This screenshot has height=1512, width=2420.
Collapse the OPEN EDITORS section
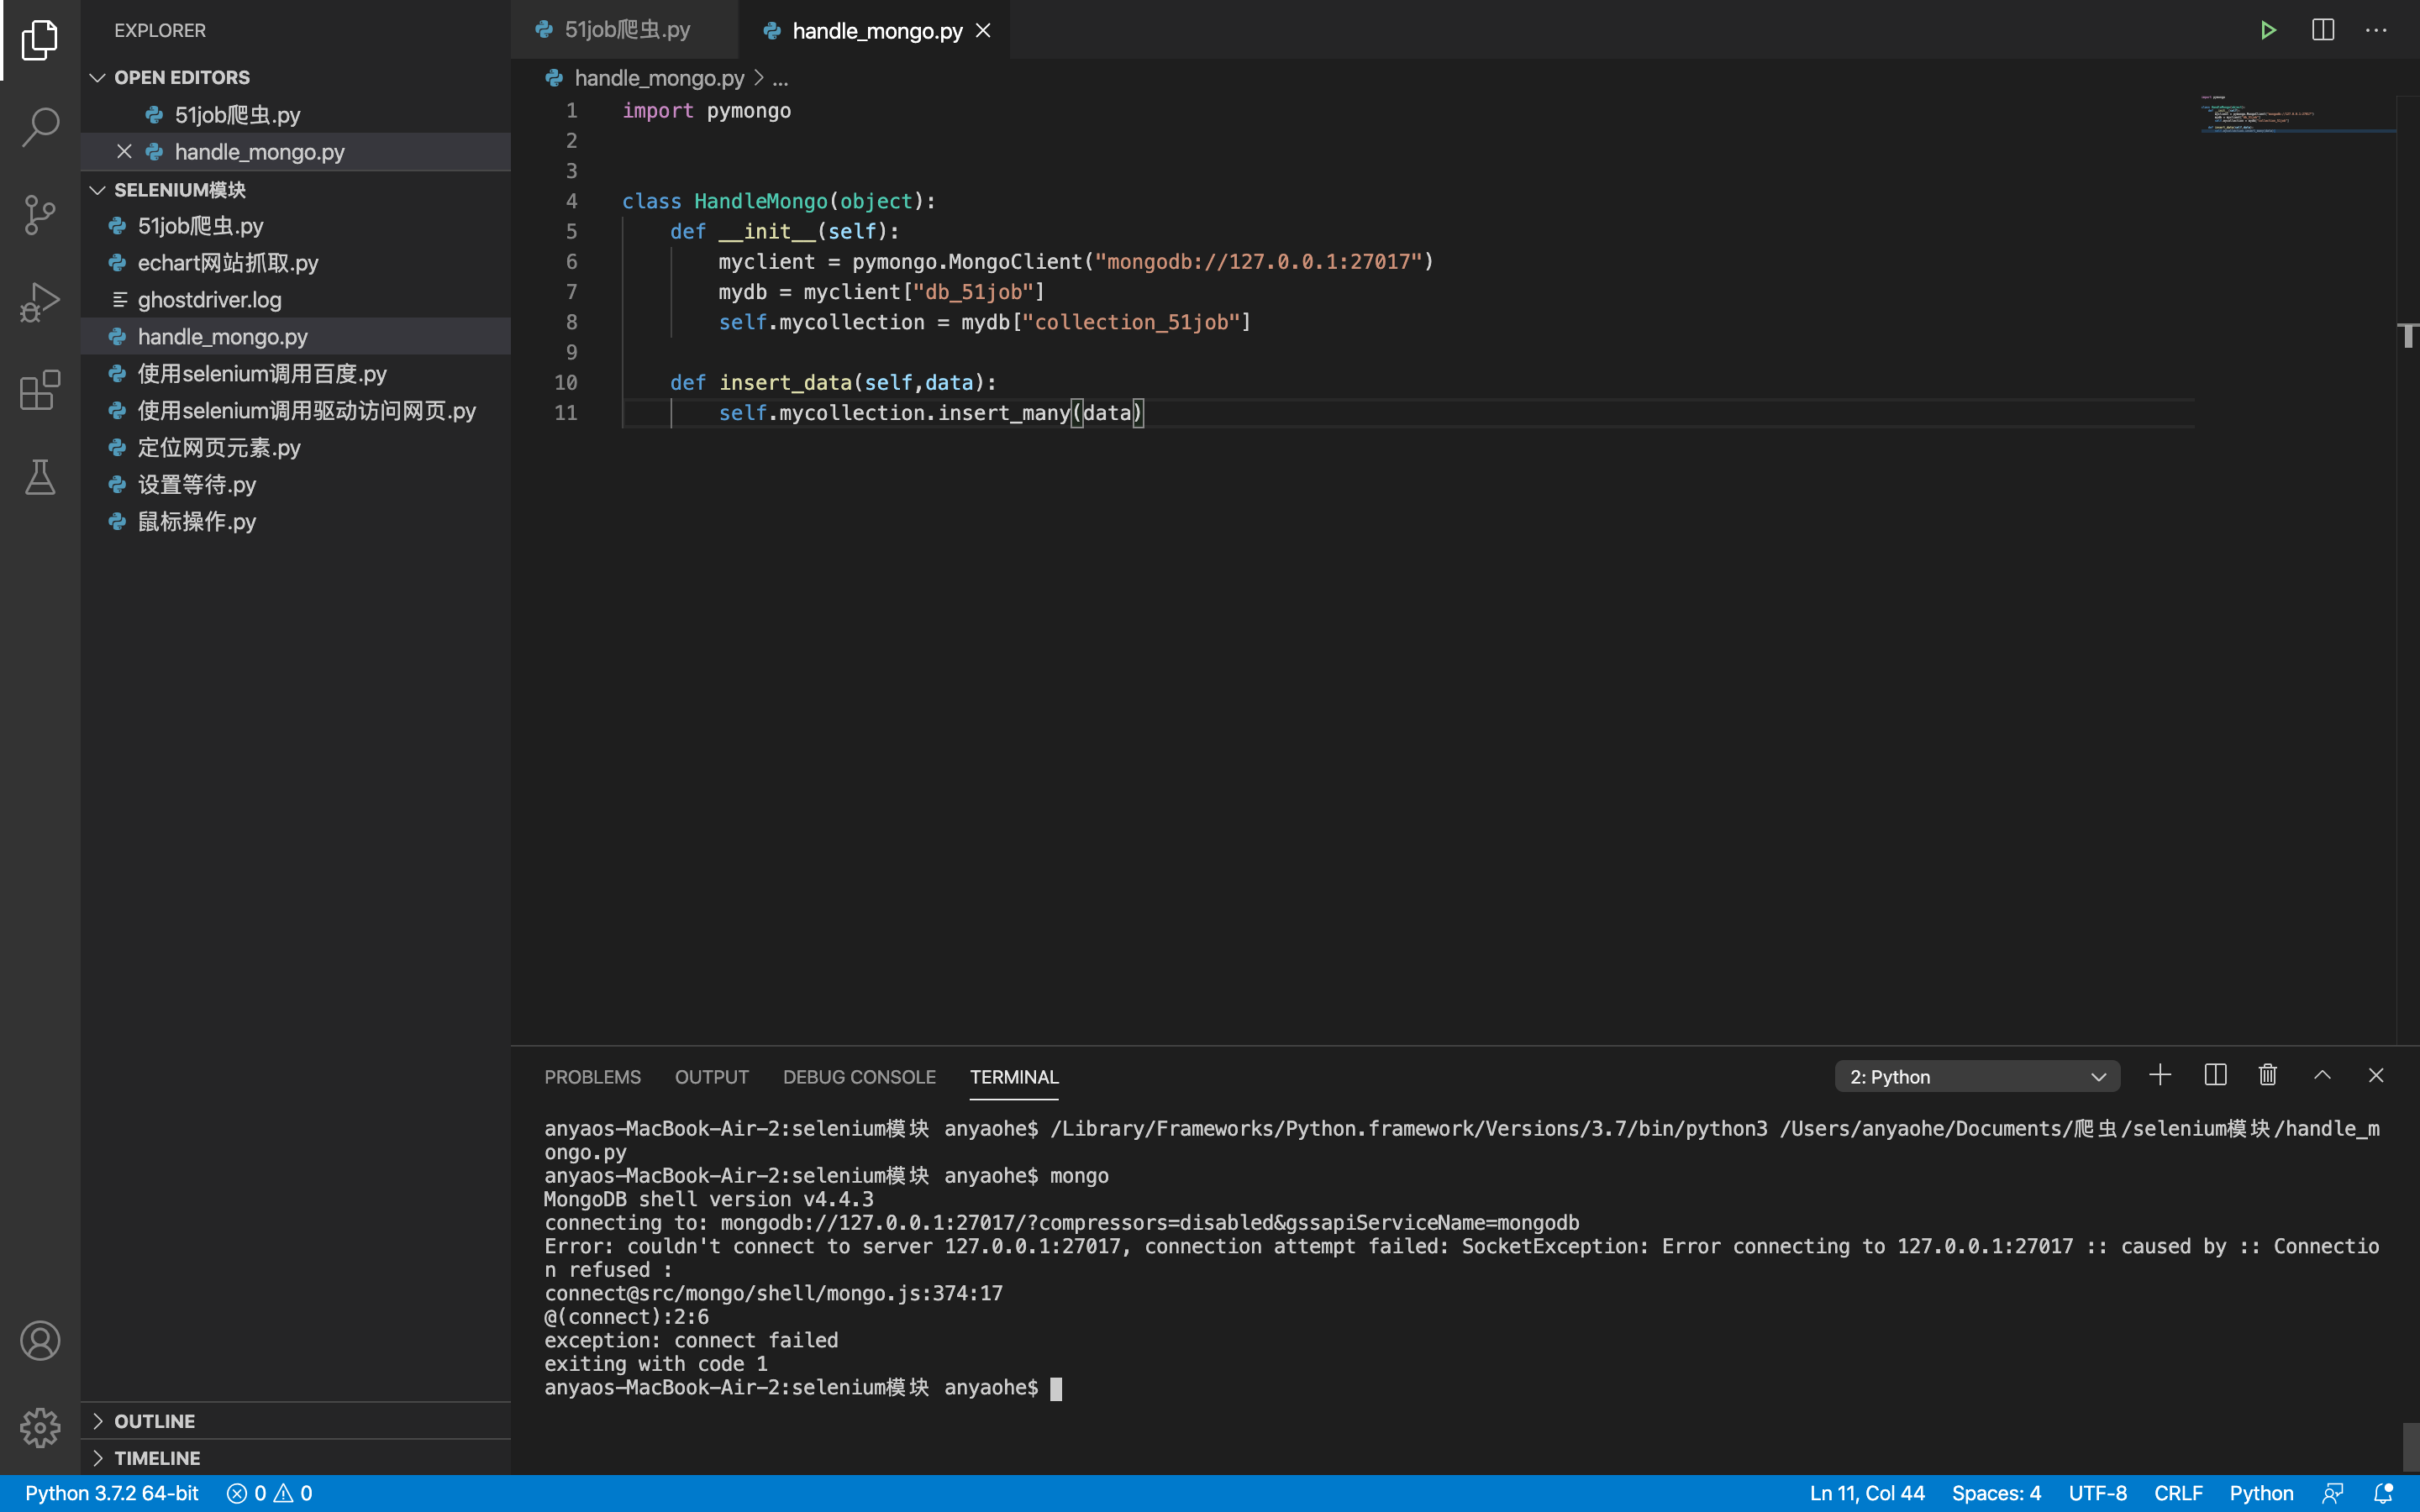(296, 77)
